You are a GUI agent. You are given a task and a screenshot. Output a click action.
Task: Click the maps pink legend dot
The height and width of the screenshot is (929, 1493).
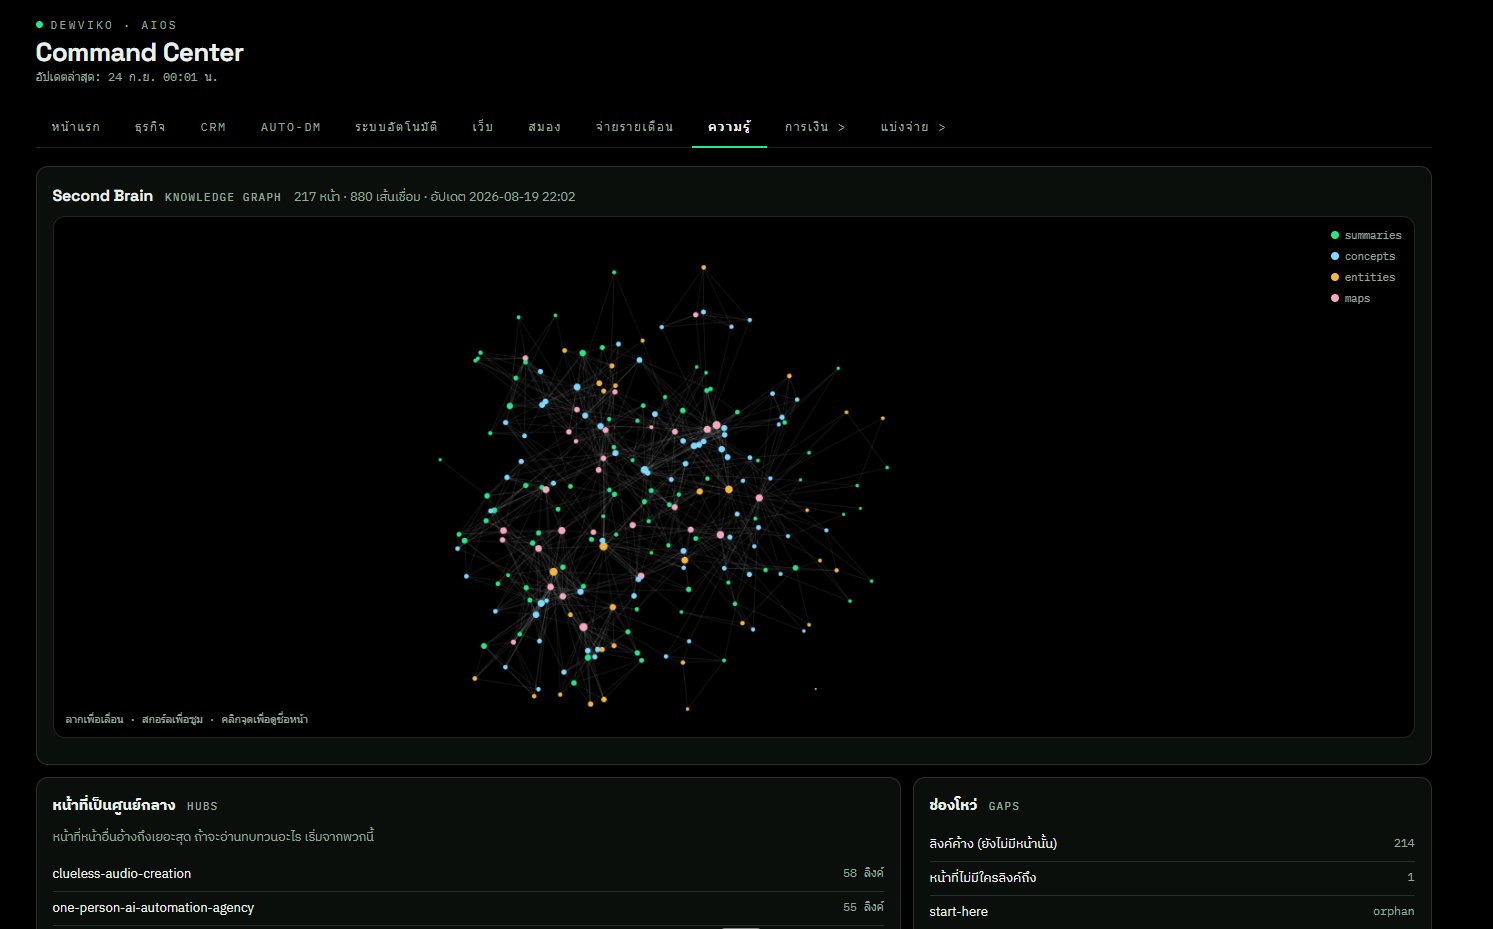click(x=1334, y=298)
